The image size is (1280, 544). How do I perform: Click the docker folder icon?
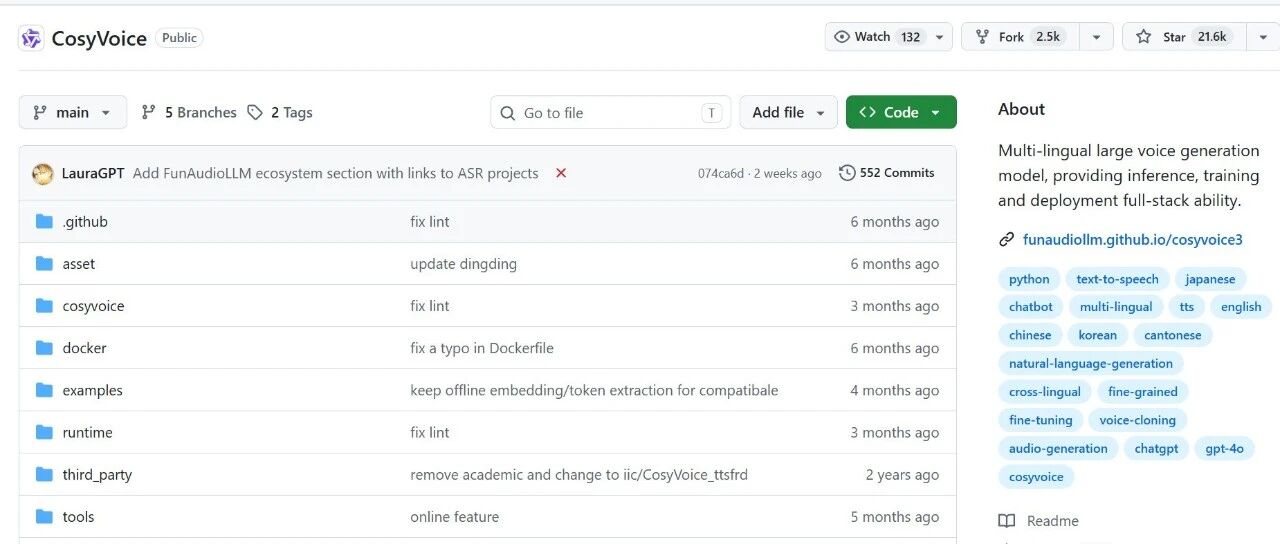click(44, 348)
